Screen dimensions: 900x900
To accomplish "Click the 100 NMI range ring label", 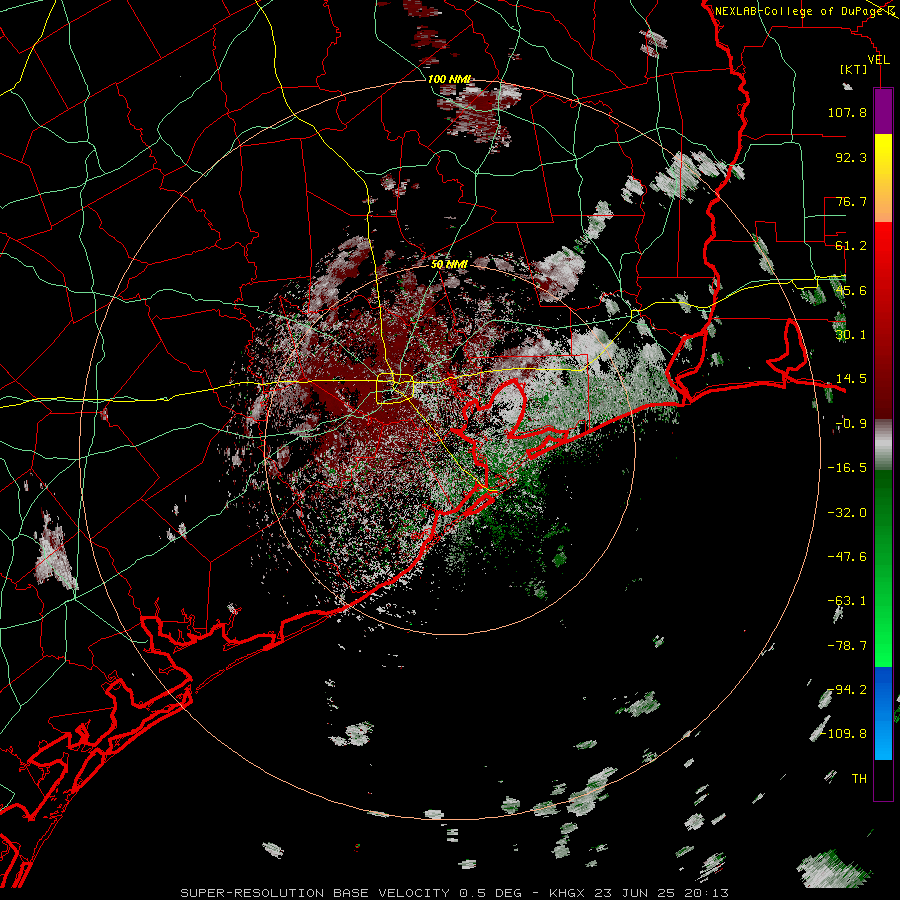I will (449, 79).
